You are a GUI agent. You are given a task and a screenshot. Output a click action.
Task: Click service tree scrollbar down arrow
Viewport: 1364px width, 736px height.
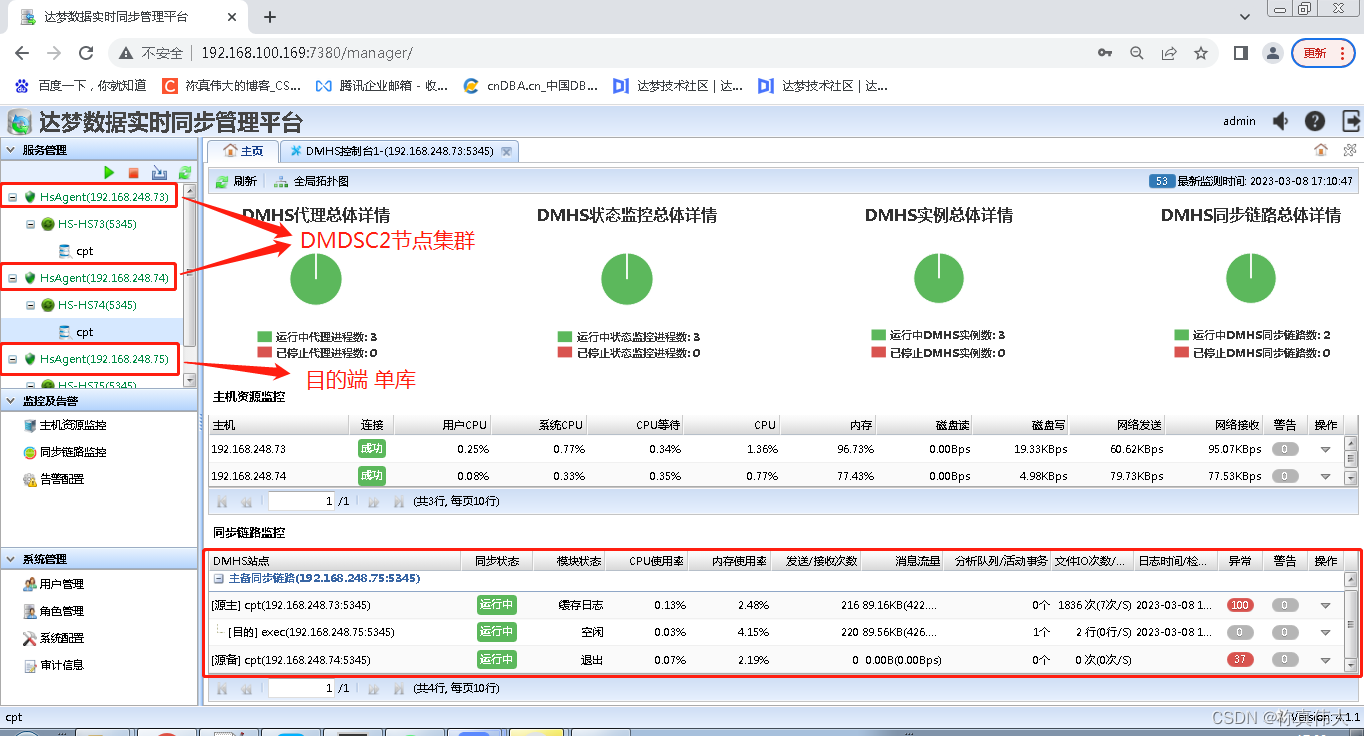click(190, 379)
